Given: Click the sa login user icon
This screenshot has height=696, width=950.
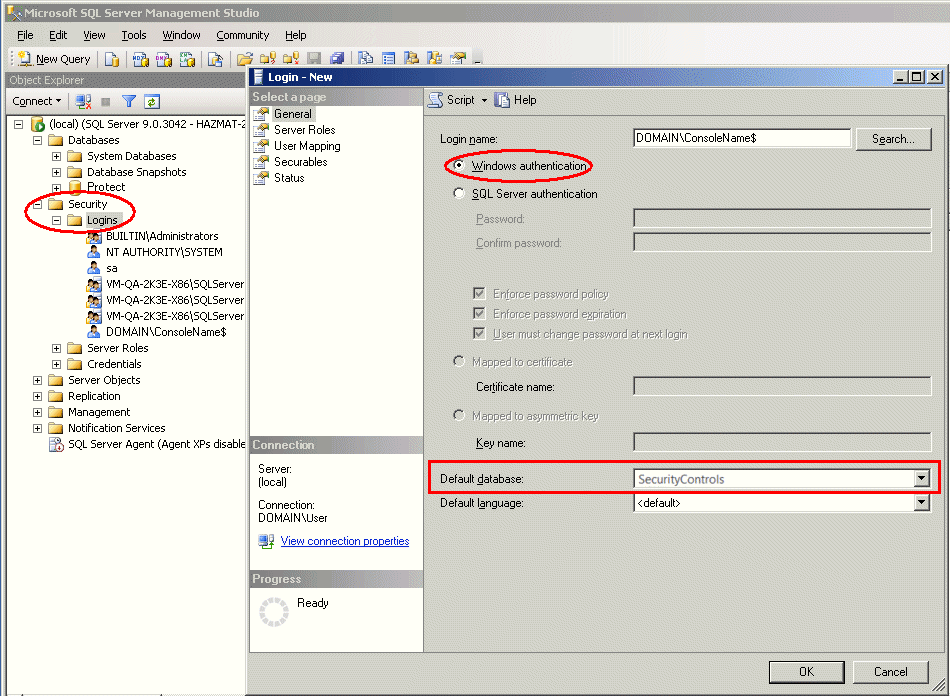Looking at the screenshot, I should [x=94, y=268].
